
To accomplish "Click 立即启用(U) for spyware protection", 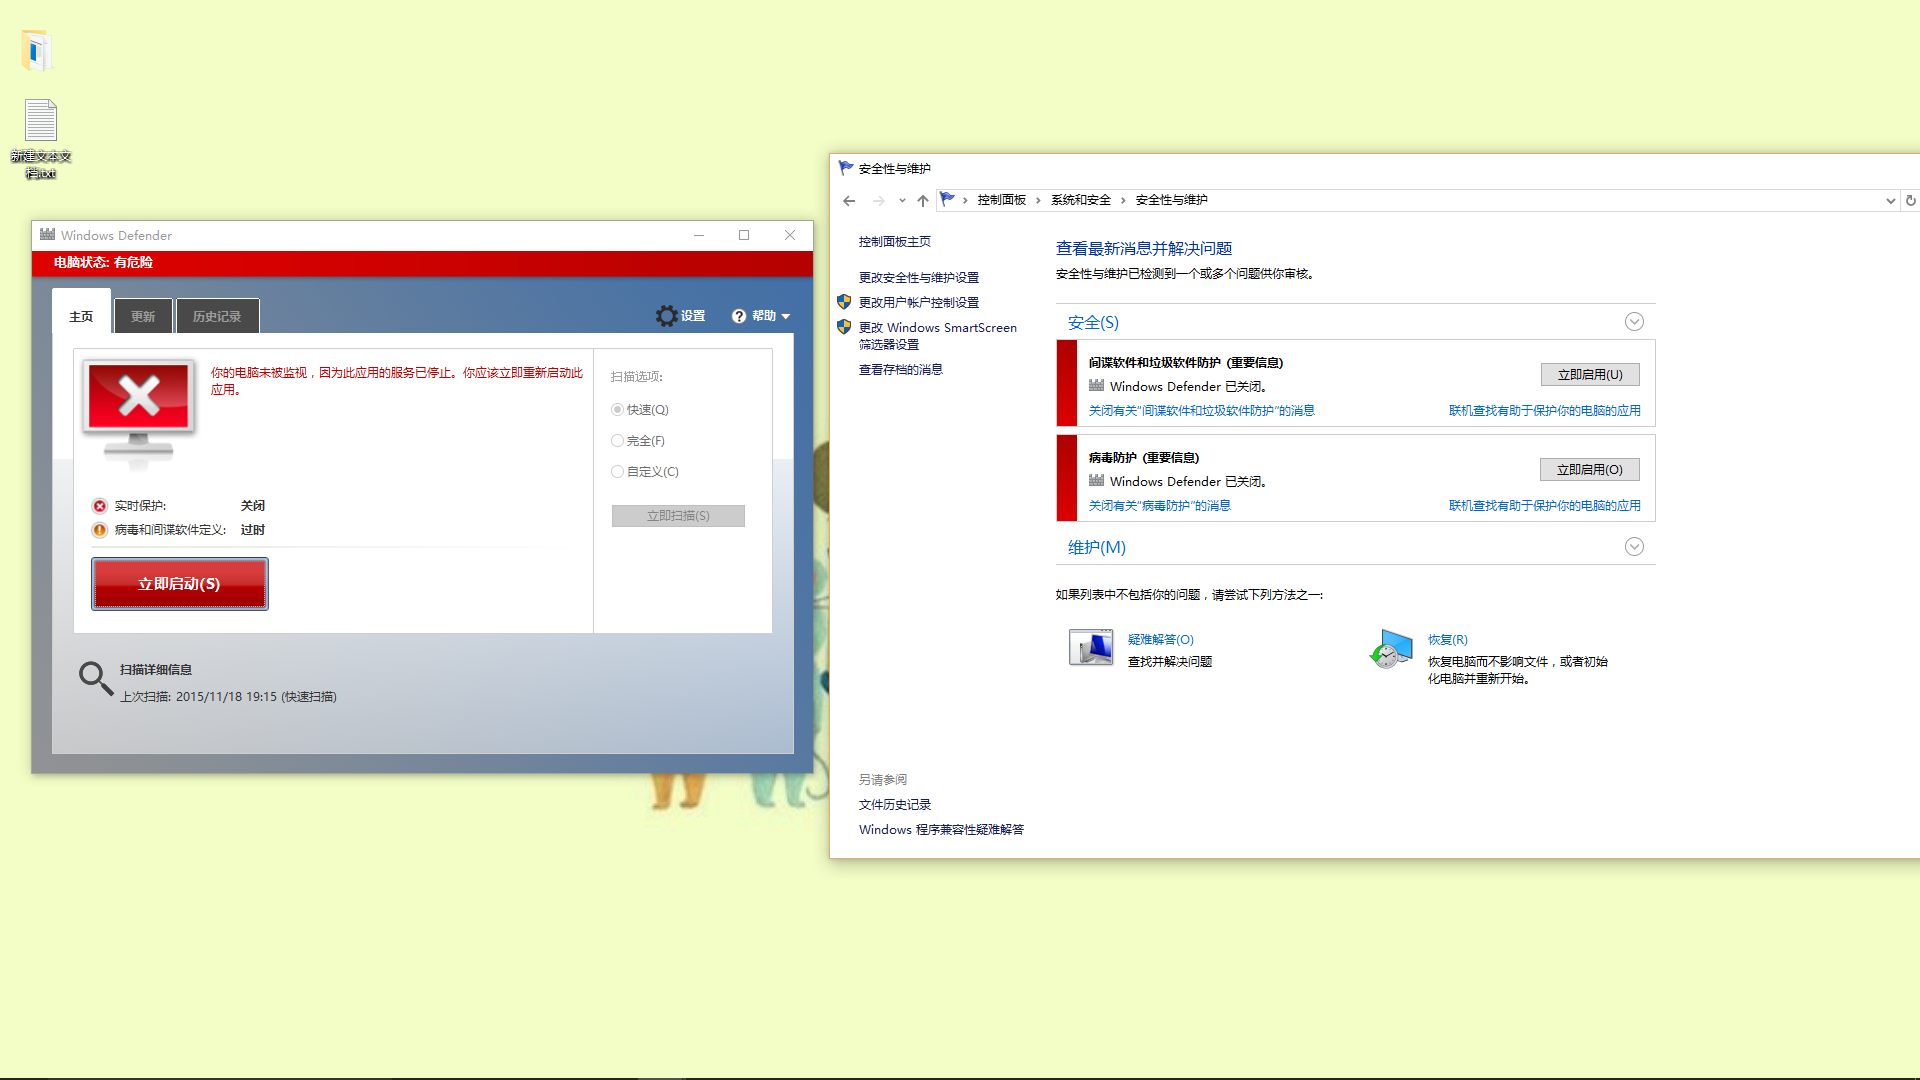I will (x=1590, y=375).
